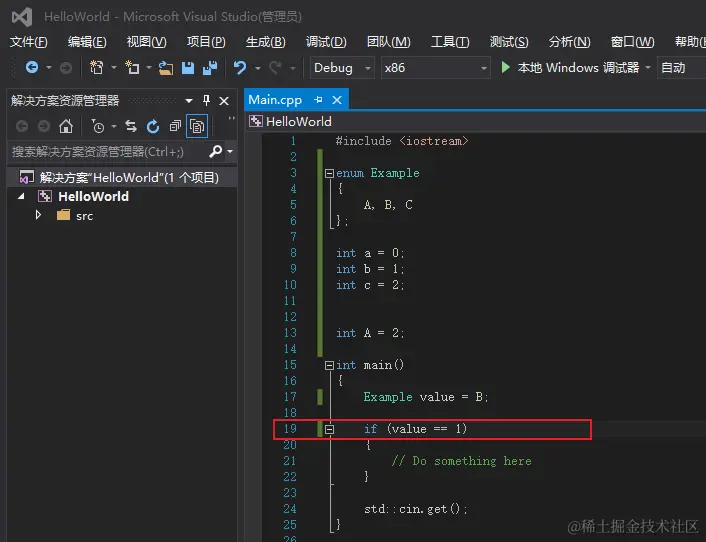Go to Solution Explorer home view

(66, 126)
